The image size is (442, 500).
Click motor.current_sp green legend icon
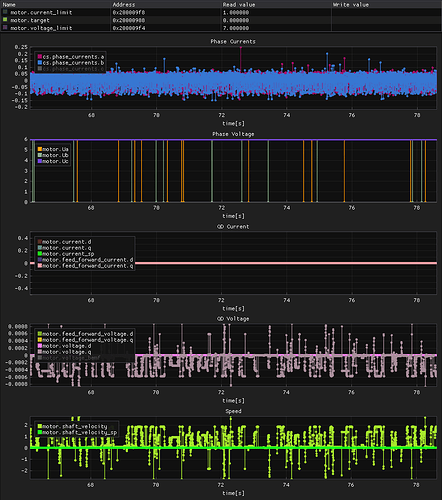40,254
